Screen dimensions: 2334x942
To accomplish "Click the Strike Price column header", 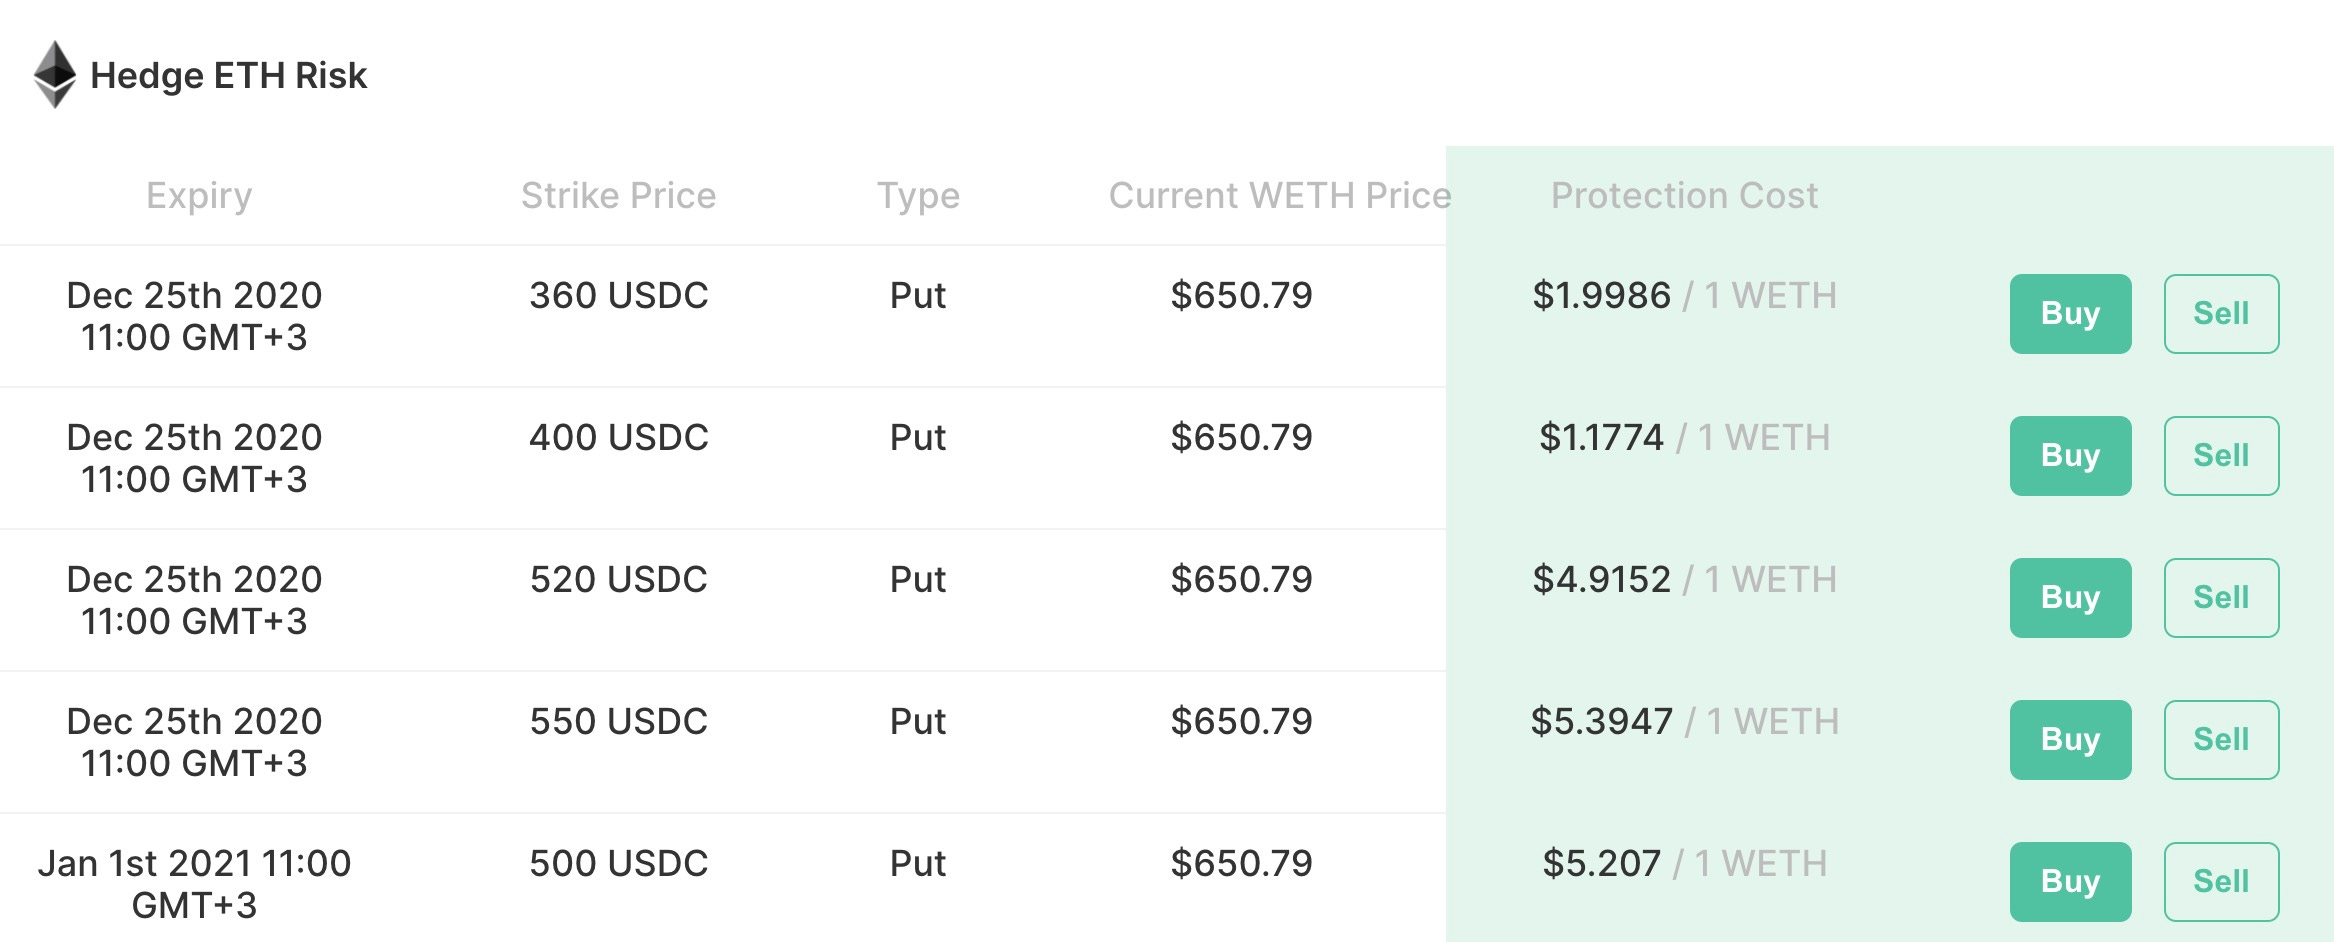I will [618, 195].
